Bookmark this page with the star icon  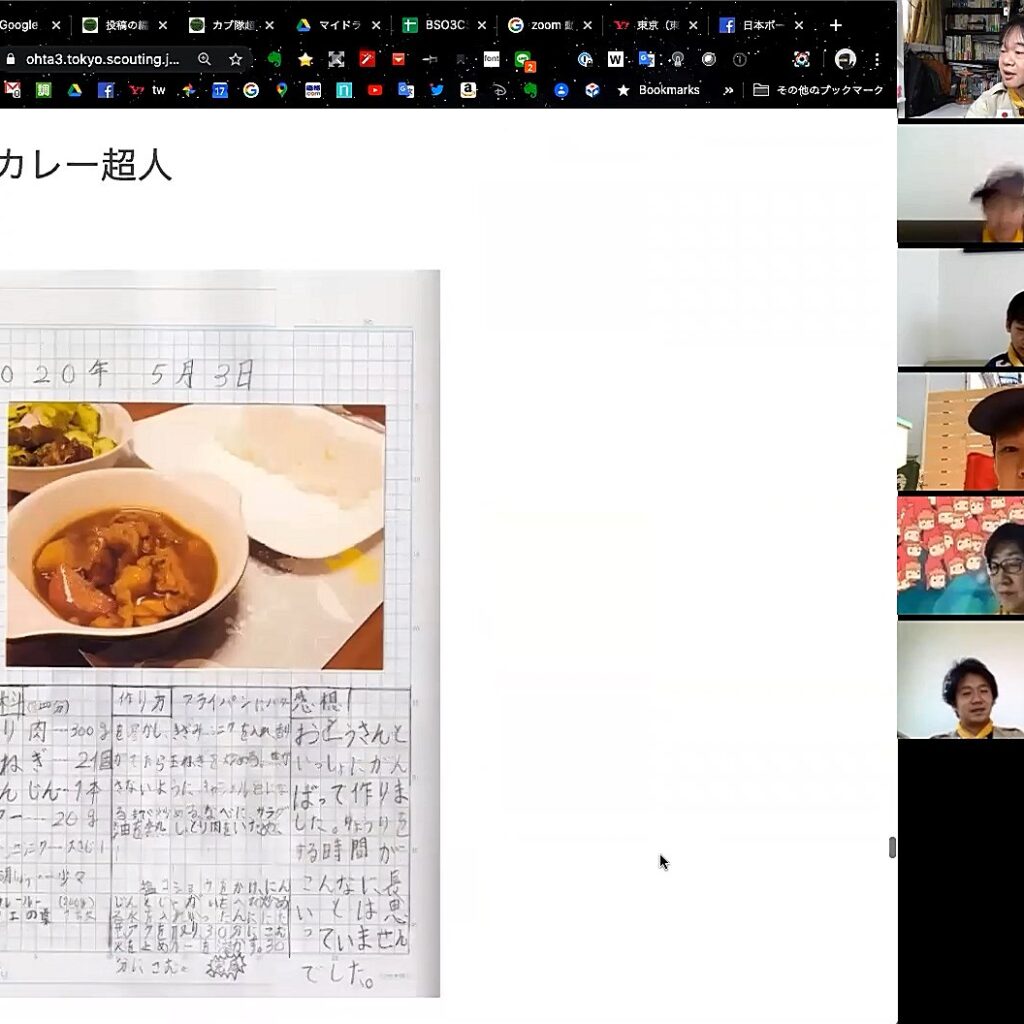coord(236,59)
